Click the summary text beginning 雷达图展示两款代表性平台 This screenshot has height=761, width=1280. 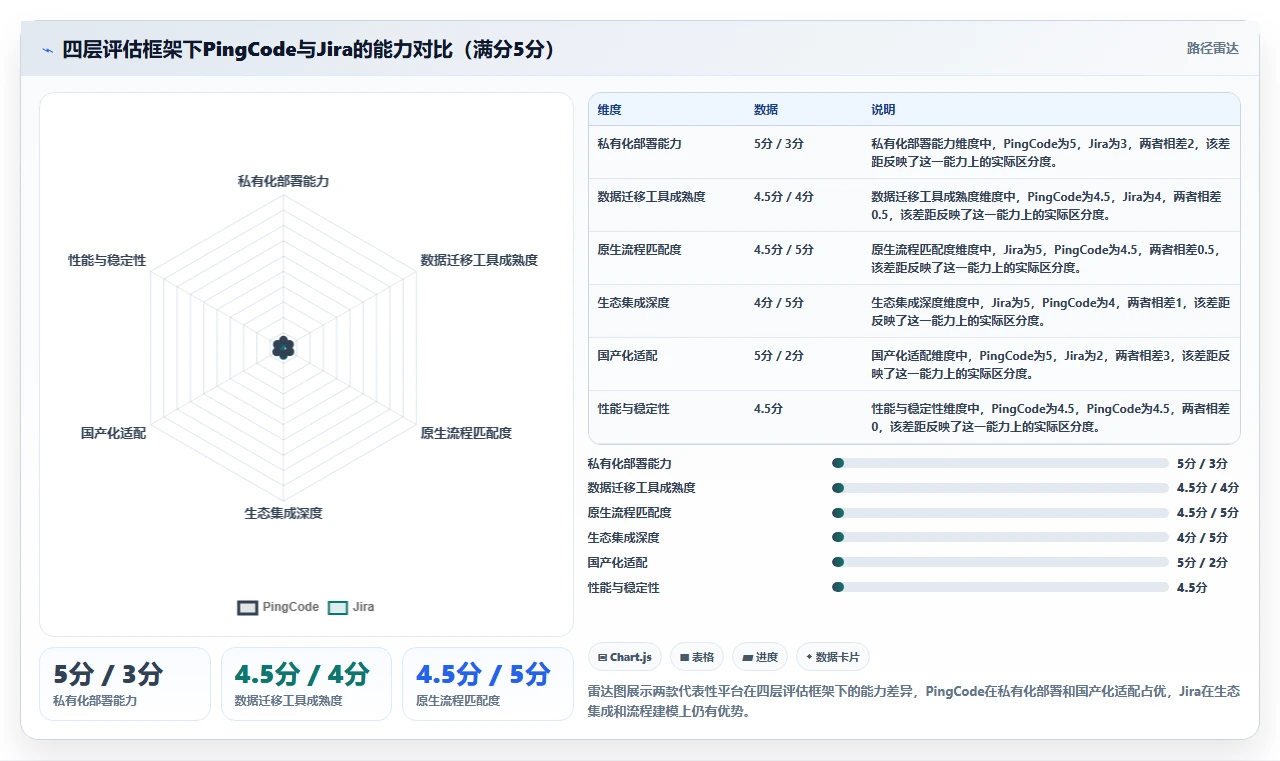914,701
